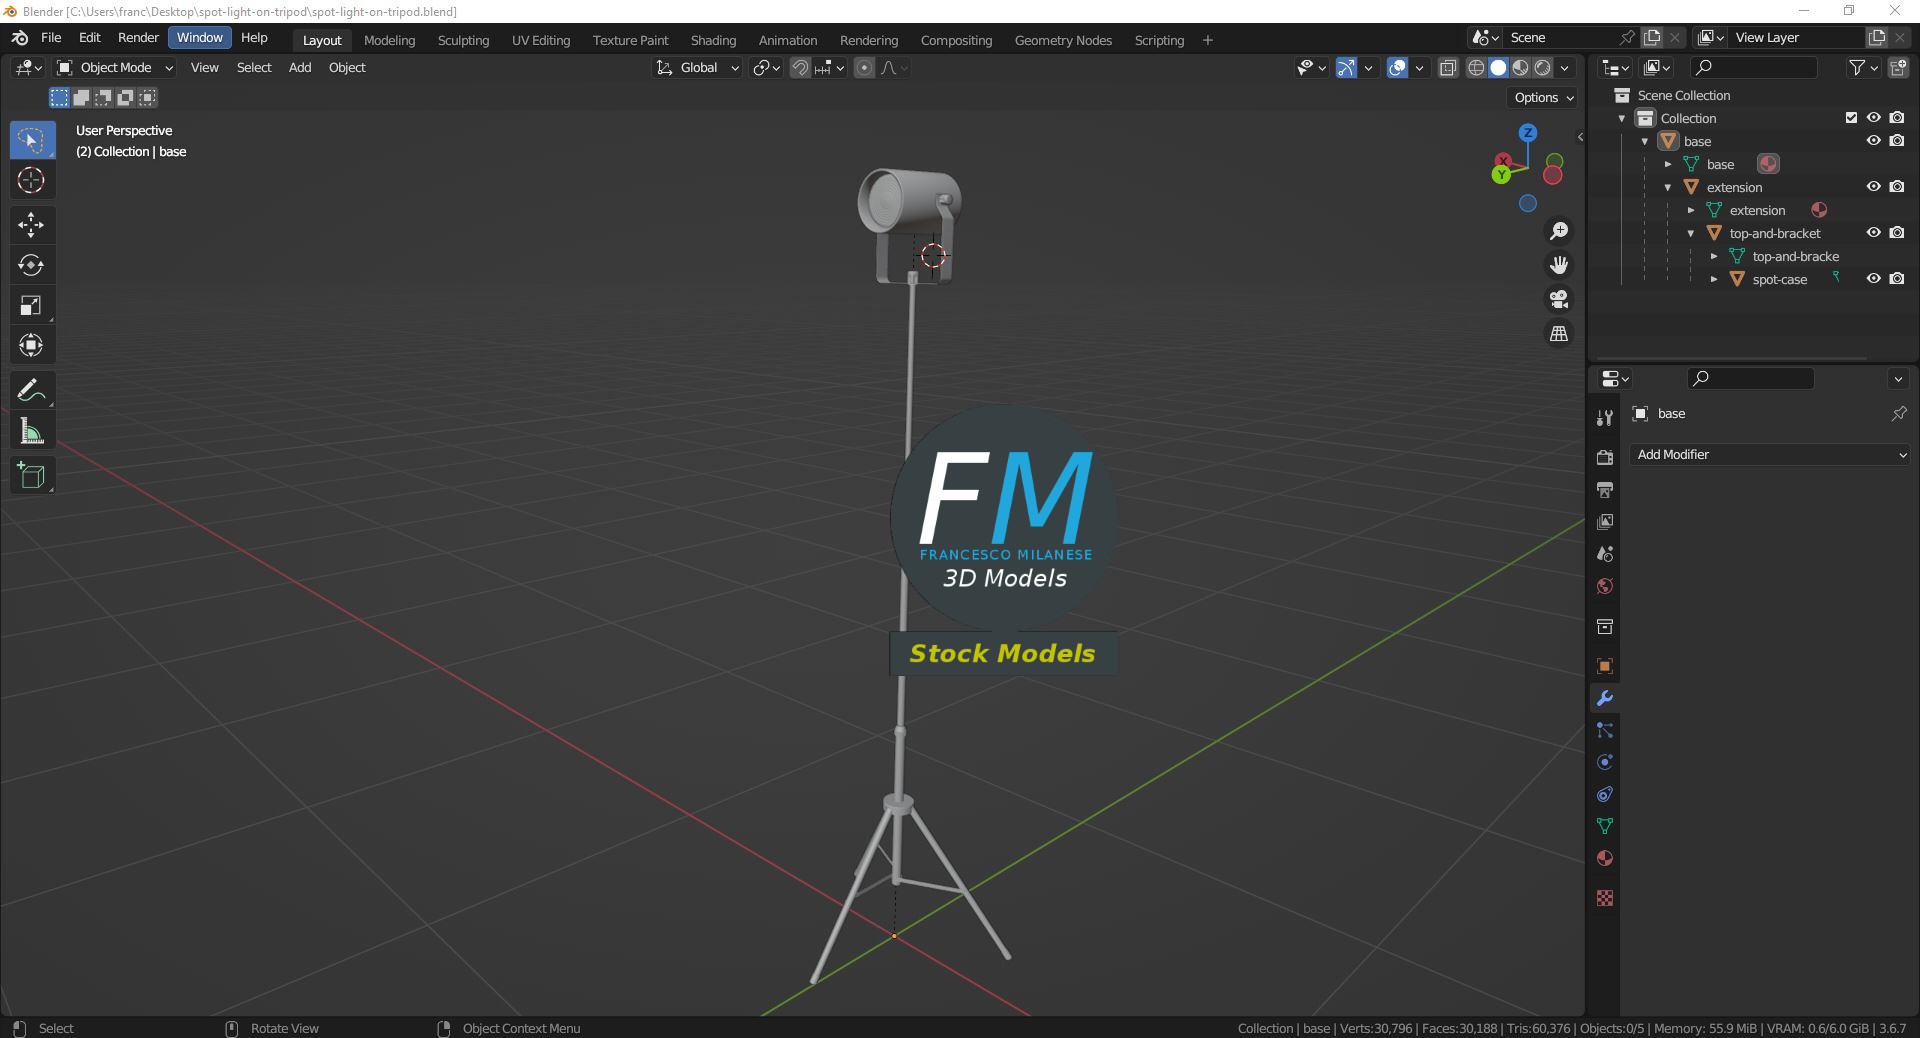Open the viewport Options dropdown

(1543, 98)
